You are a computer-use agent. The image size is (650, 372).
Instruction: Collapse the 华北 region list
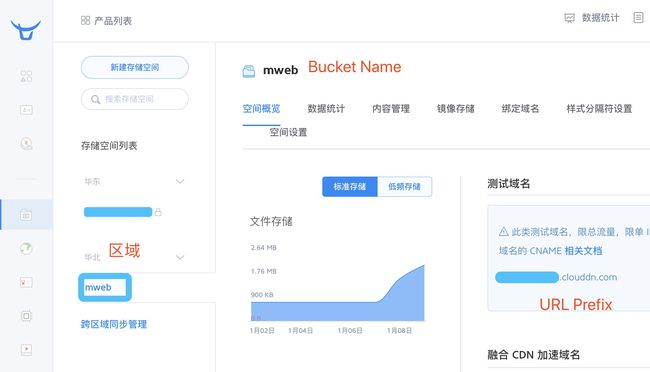(x=180, y=257)
